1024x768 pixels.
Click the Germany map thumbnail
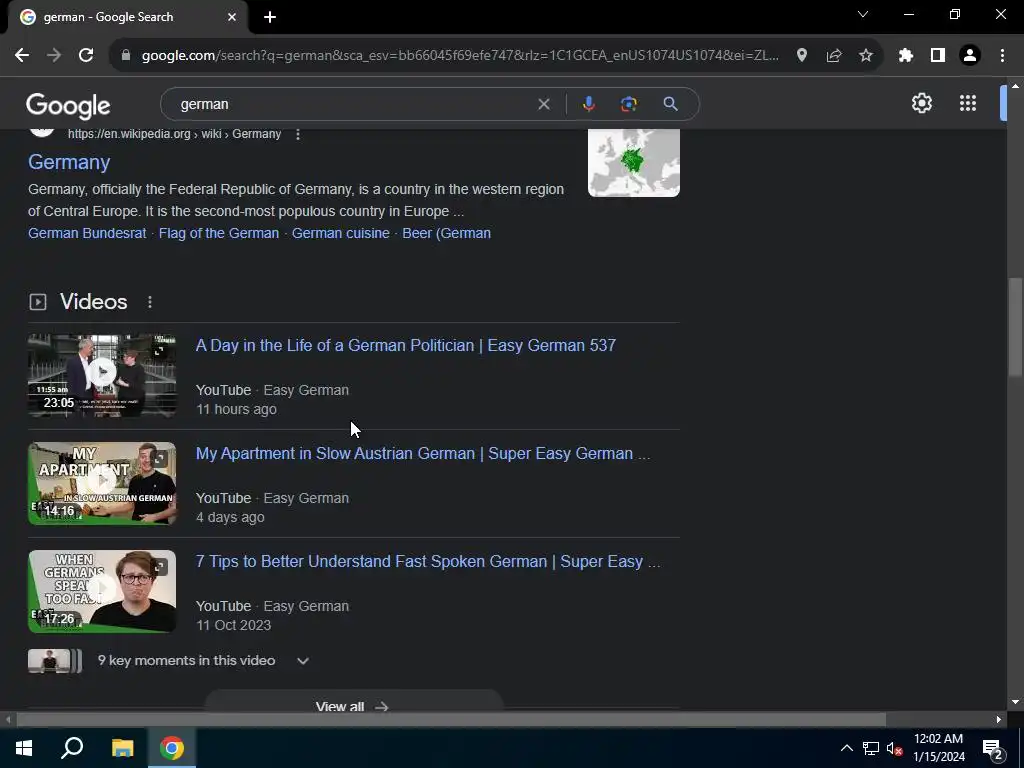coord(633,162)
